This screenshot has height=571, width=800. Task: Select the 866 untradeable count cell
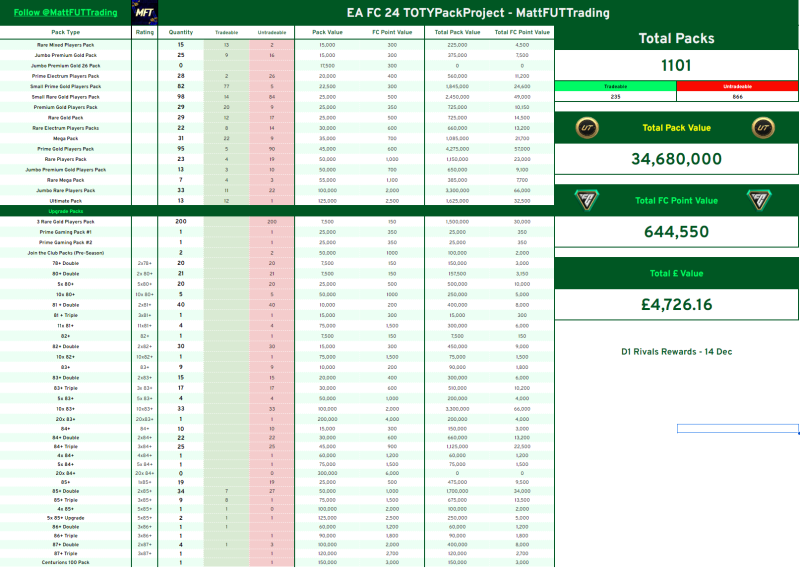(738, 96)
